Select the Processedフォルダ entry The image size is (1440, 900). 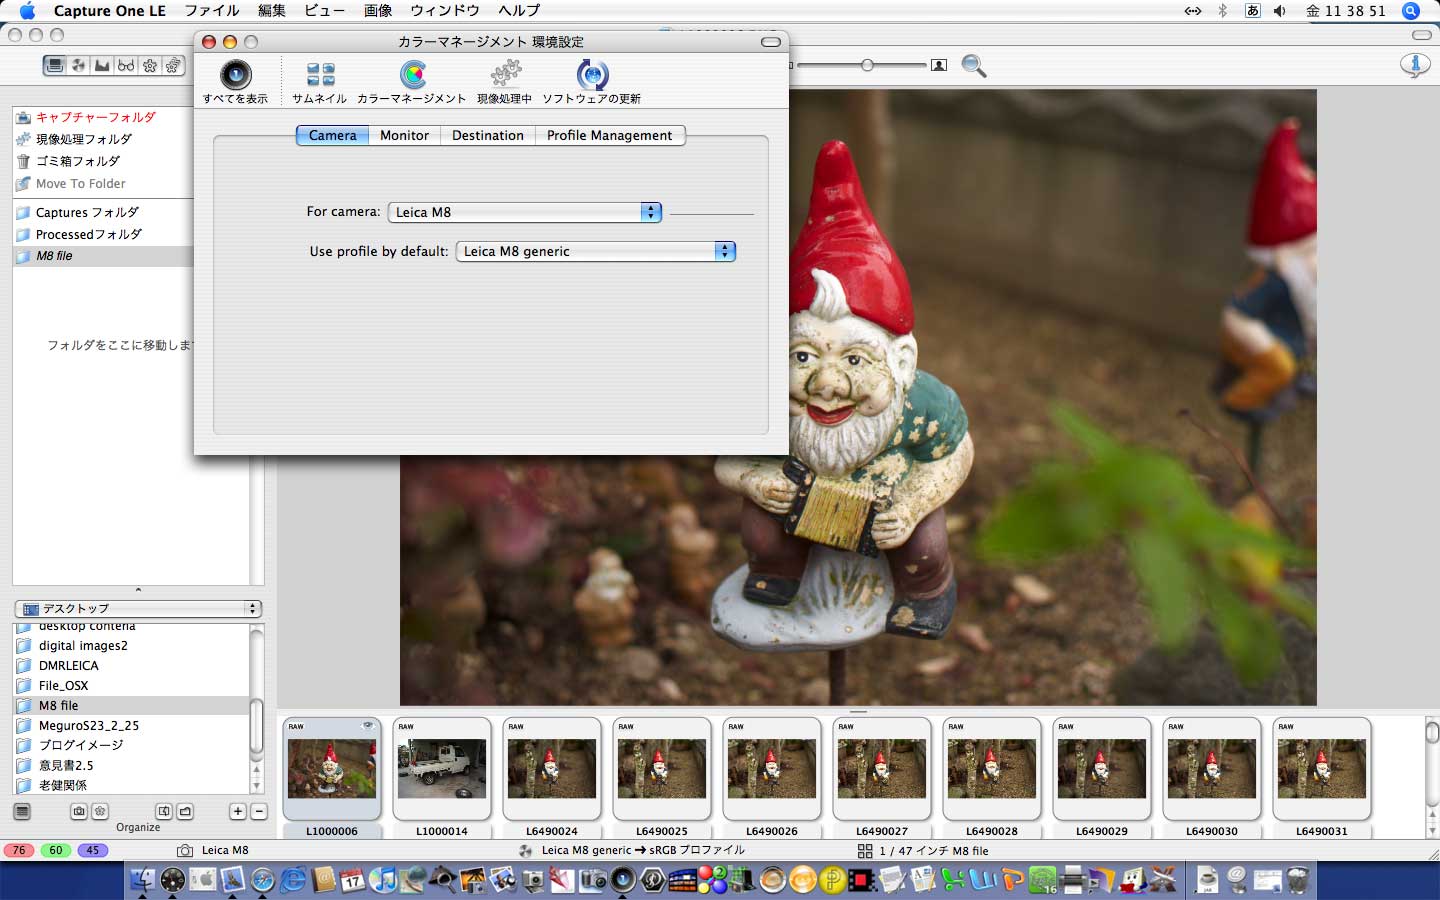coord(103,234)
